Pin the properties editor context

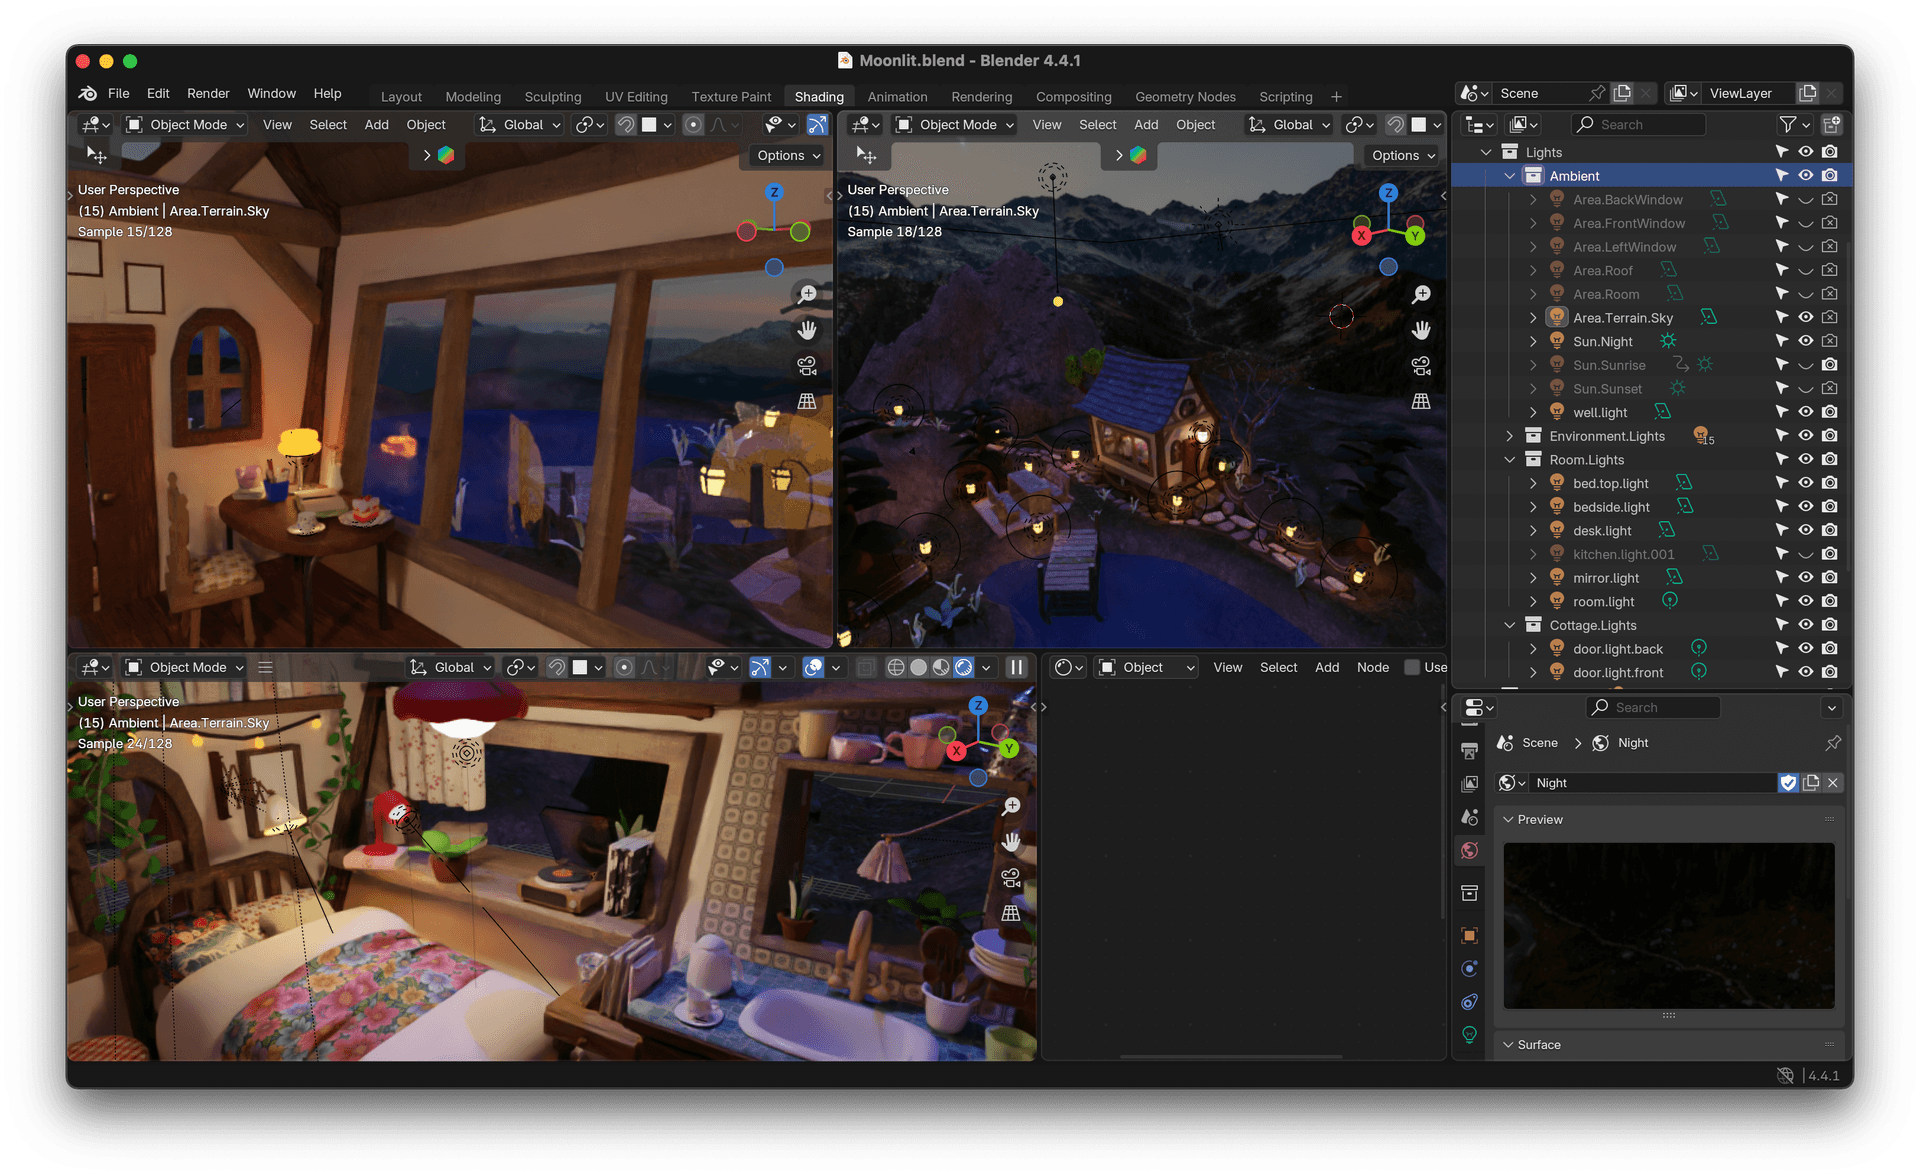pos(1833,743)
